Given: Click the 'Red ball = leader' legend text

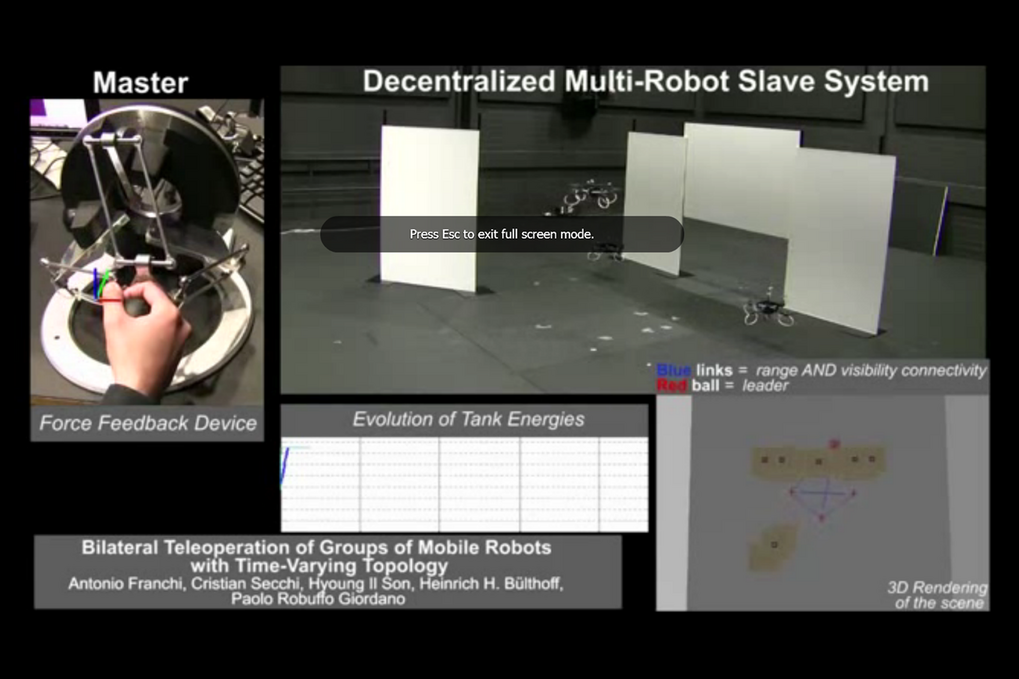Looking at the screenshot, I should click(722, 385).
